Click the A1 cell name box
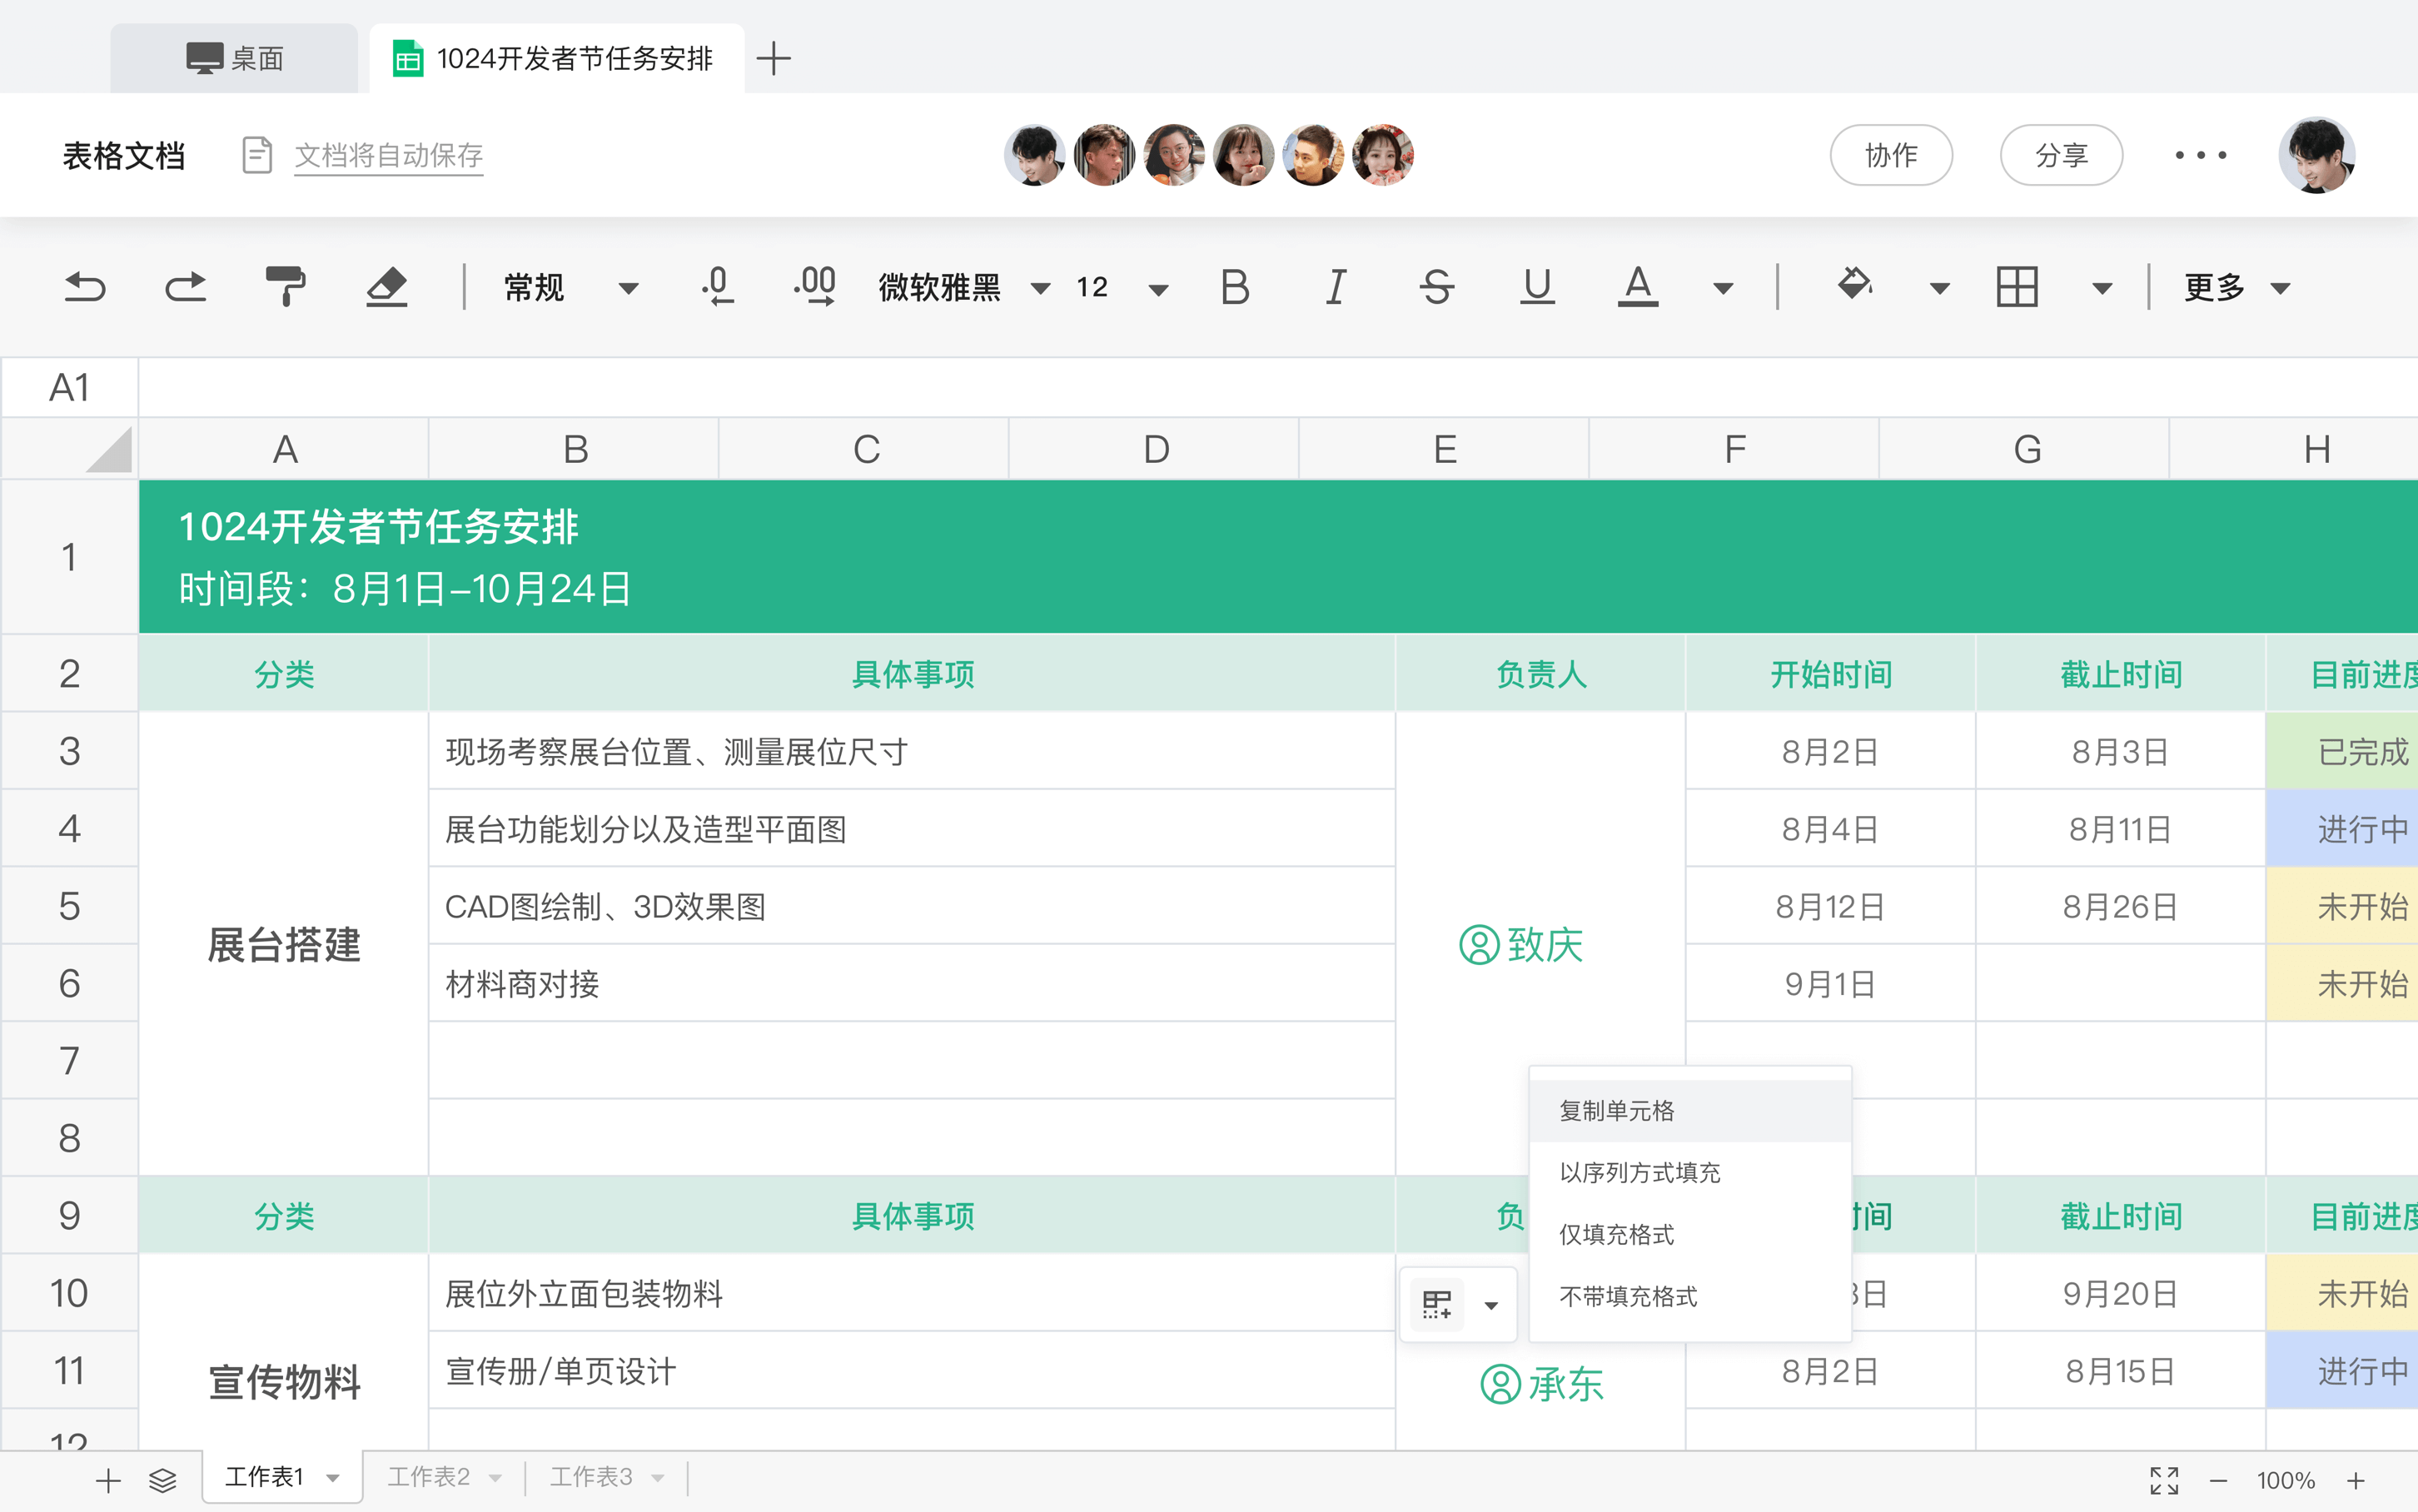 [68, 387]
